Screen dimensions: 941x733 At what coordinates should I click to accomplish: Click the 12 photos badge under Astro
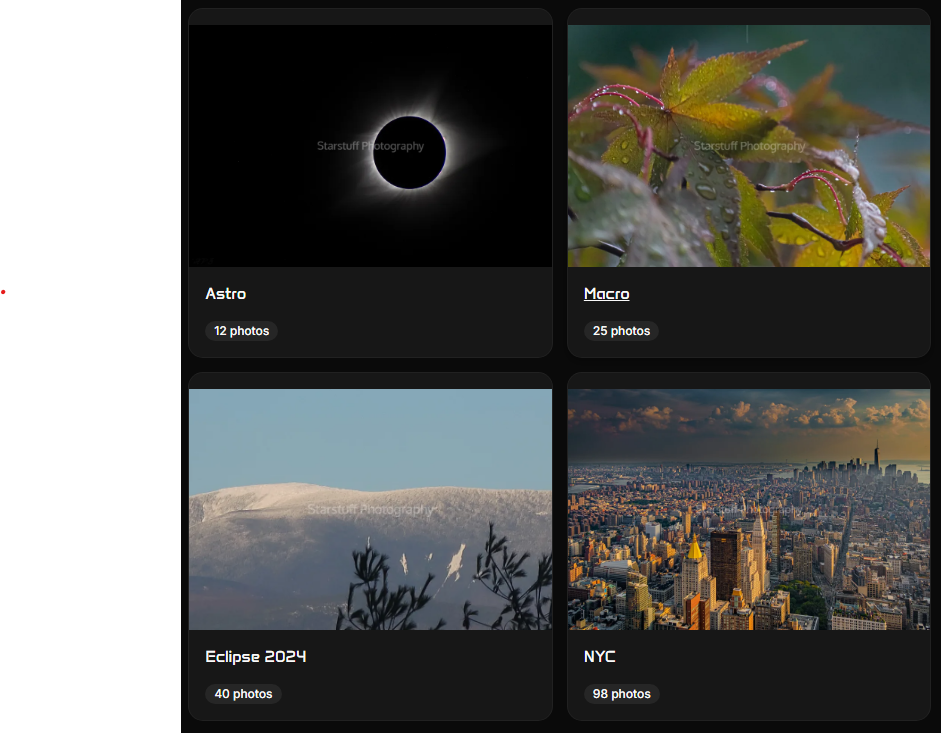(241, 330)
